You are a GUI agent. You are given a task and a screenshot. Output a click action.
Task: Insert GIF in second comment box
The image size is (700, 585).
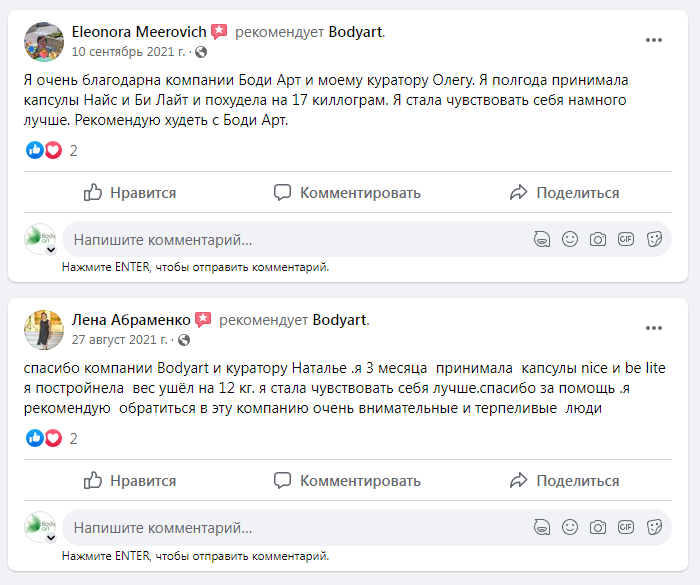626,526
